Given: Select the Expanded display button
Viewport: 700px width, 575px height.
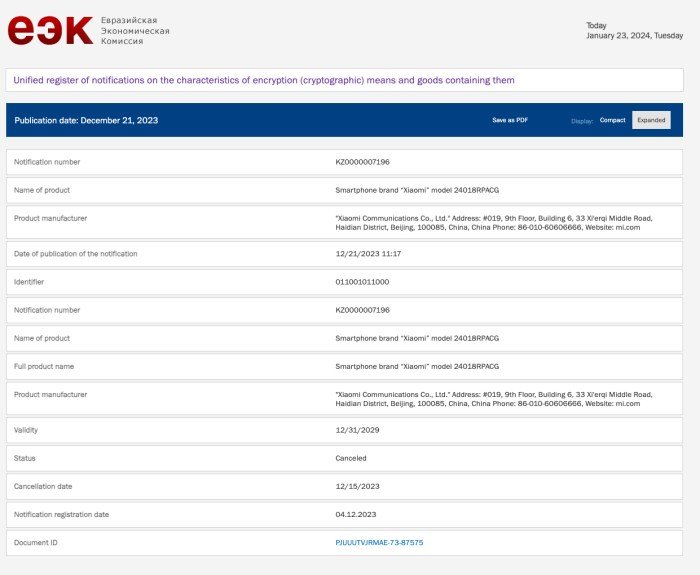Looking at the screenshot, I should click(651, 120).
